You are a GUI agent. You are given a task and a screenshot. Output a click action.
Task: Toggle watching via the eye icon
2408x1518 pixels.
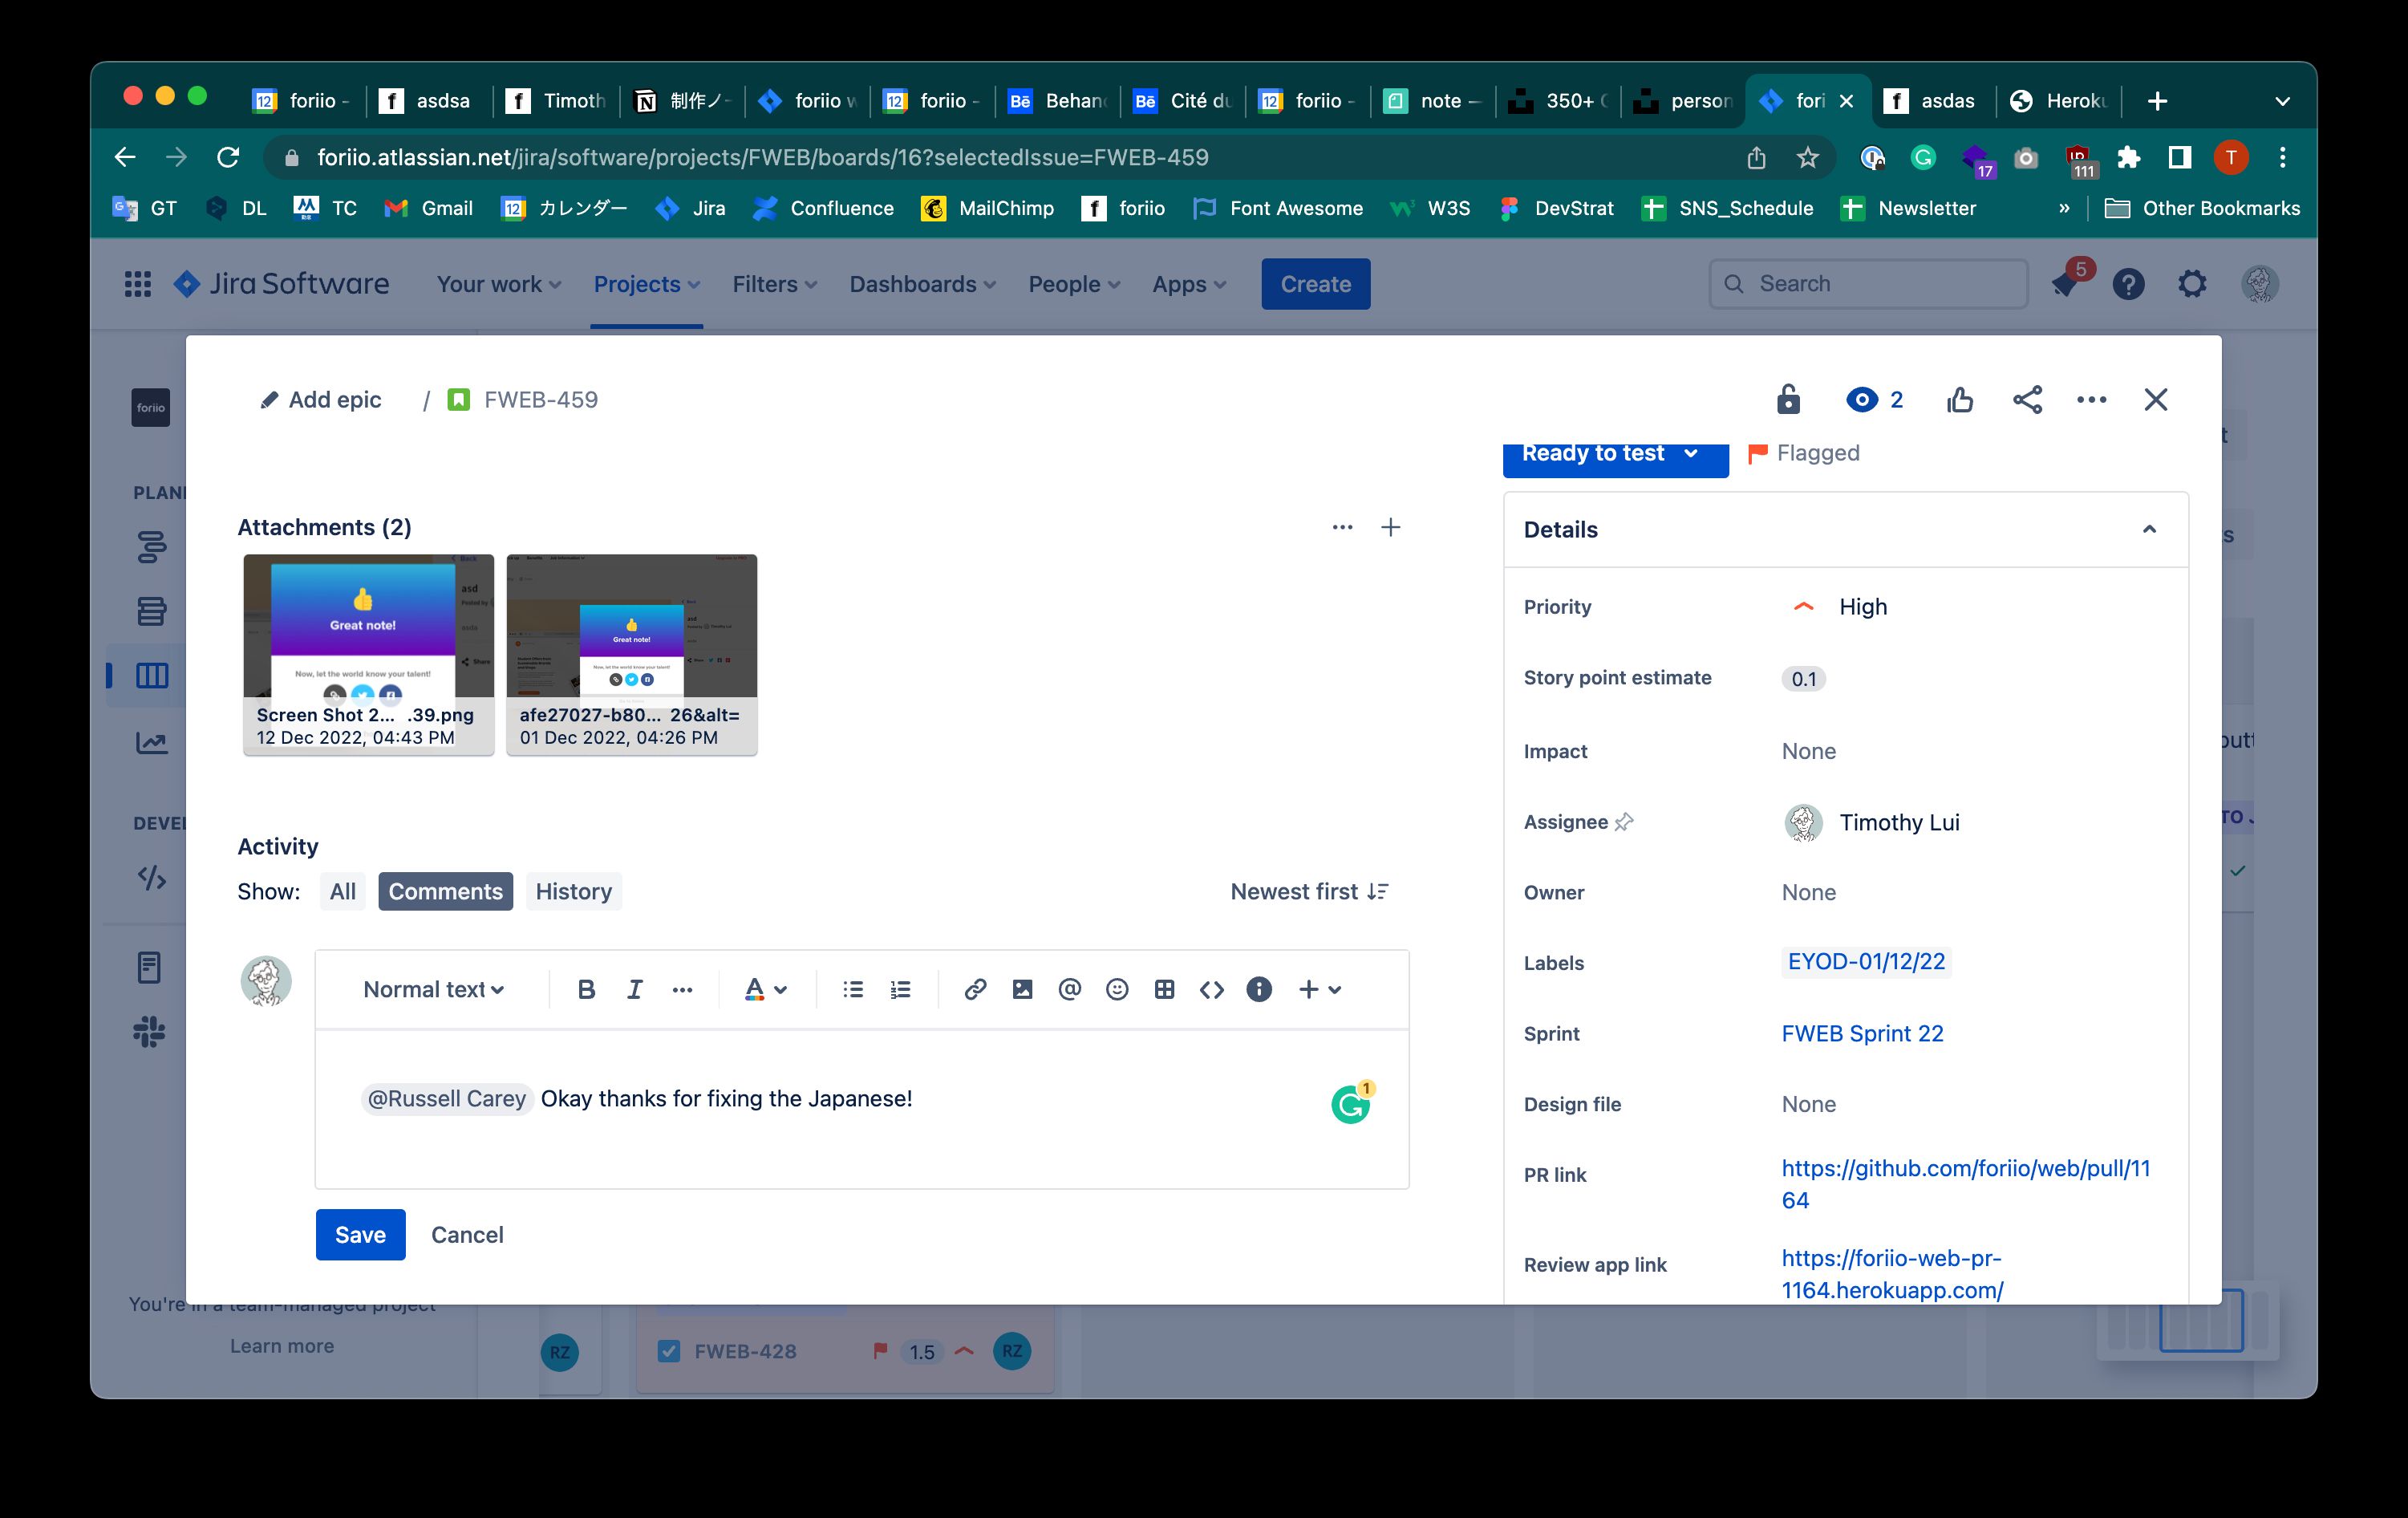(x=1862, y=399)
